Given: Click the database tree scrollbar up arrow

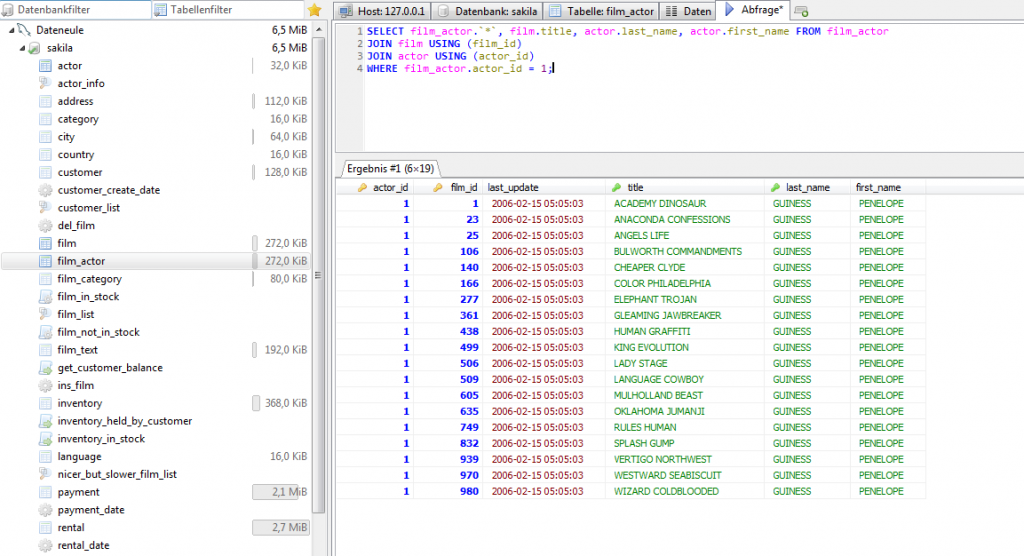Looking at the screenshot, I should click(x=318, y=31).
